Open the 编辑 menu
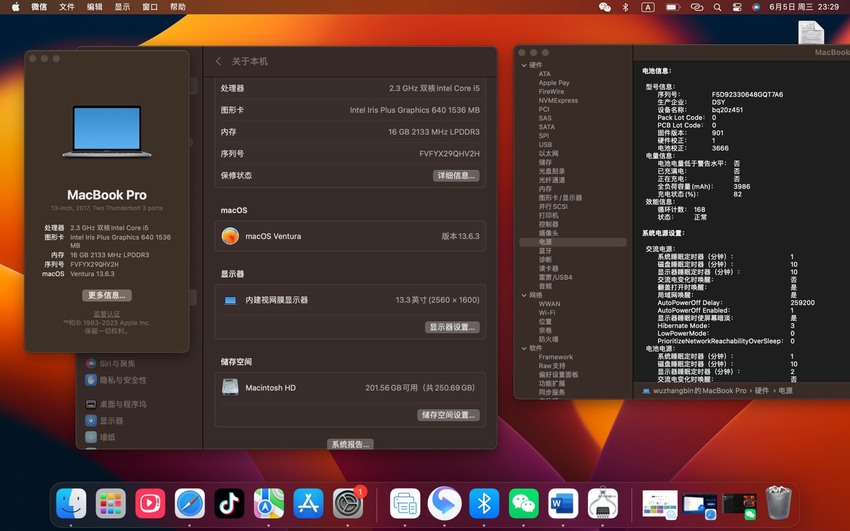The height and width of the screenshot is (531, 850). 94,7
